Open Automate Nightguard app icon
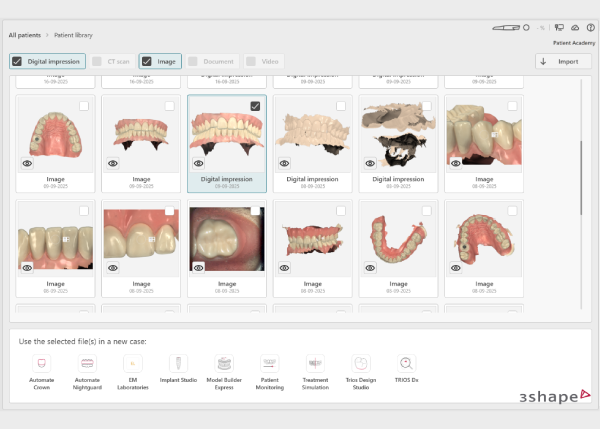The width and height of the screenshot is (600, 429). (87, 363)
